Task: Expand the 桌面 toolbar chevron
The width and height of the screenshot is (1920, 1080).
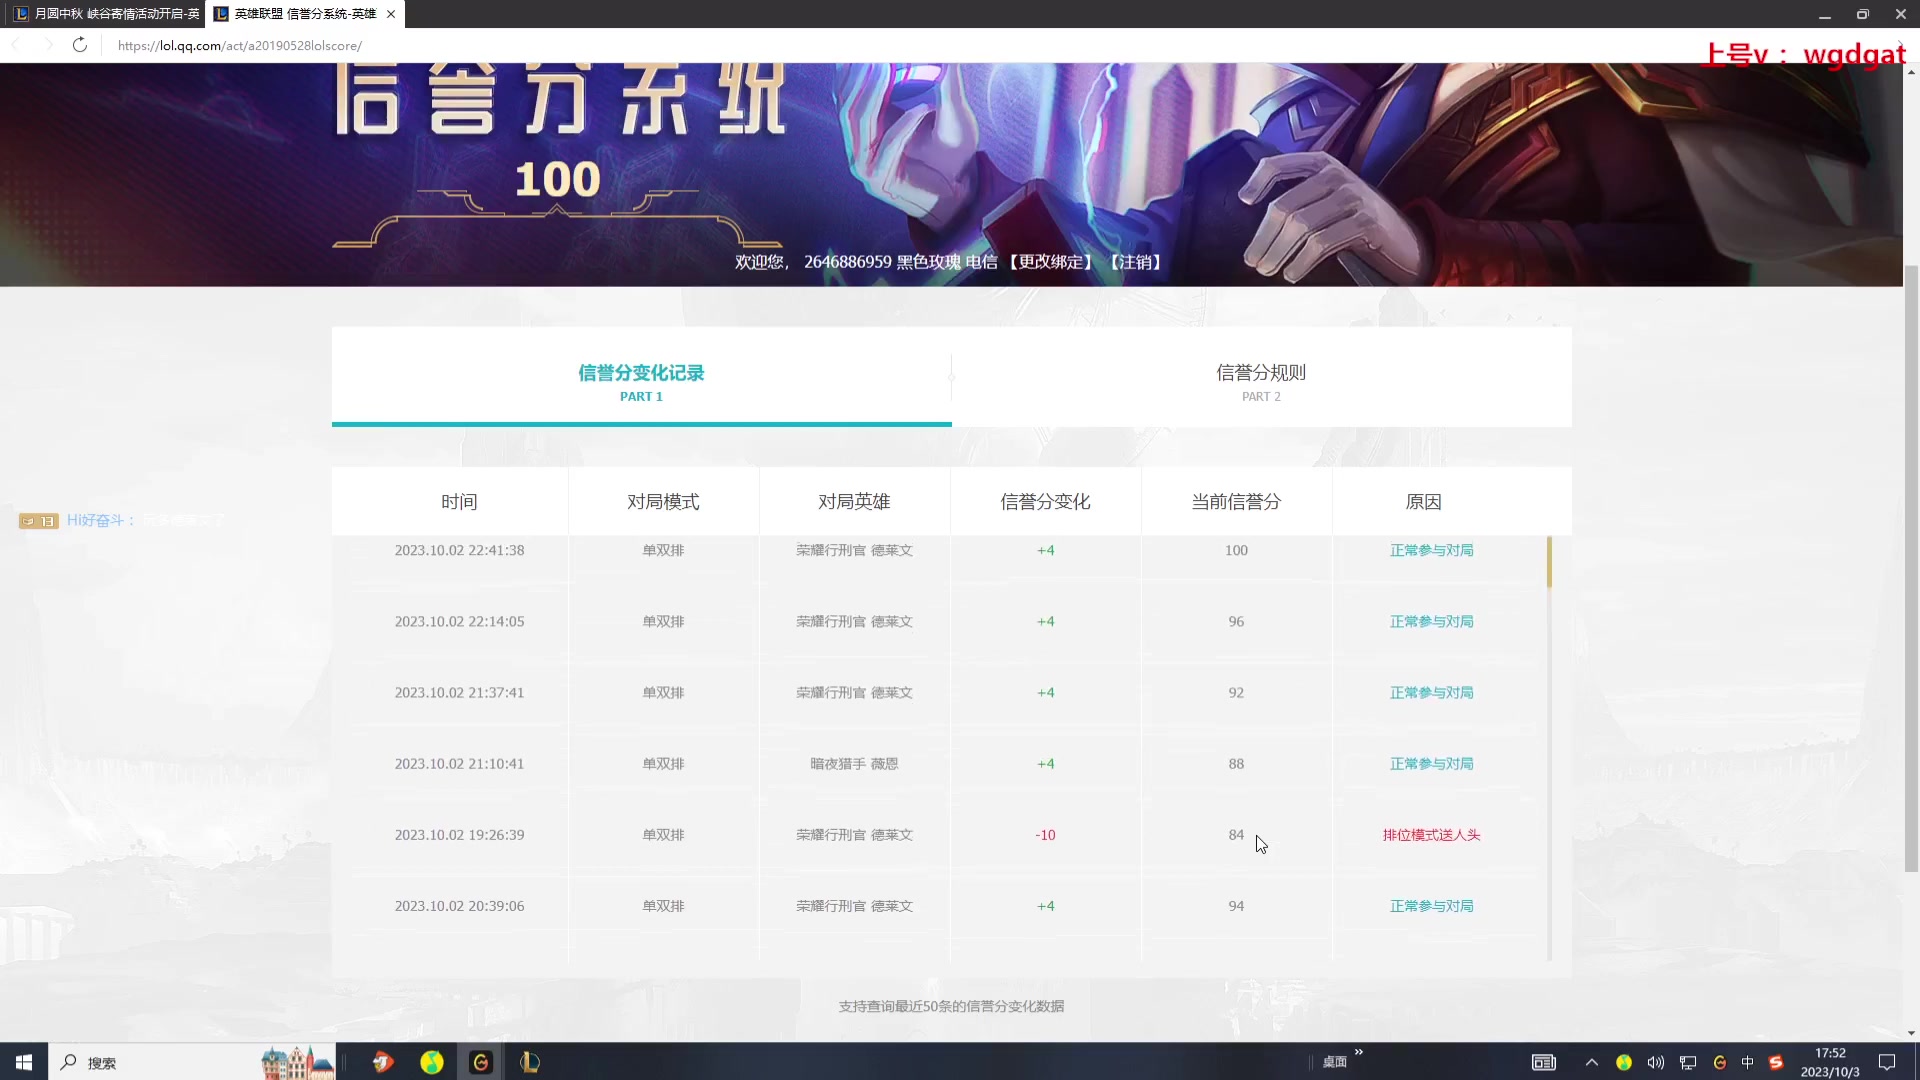Action: coord(1357,1052)
